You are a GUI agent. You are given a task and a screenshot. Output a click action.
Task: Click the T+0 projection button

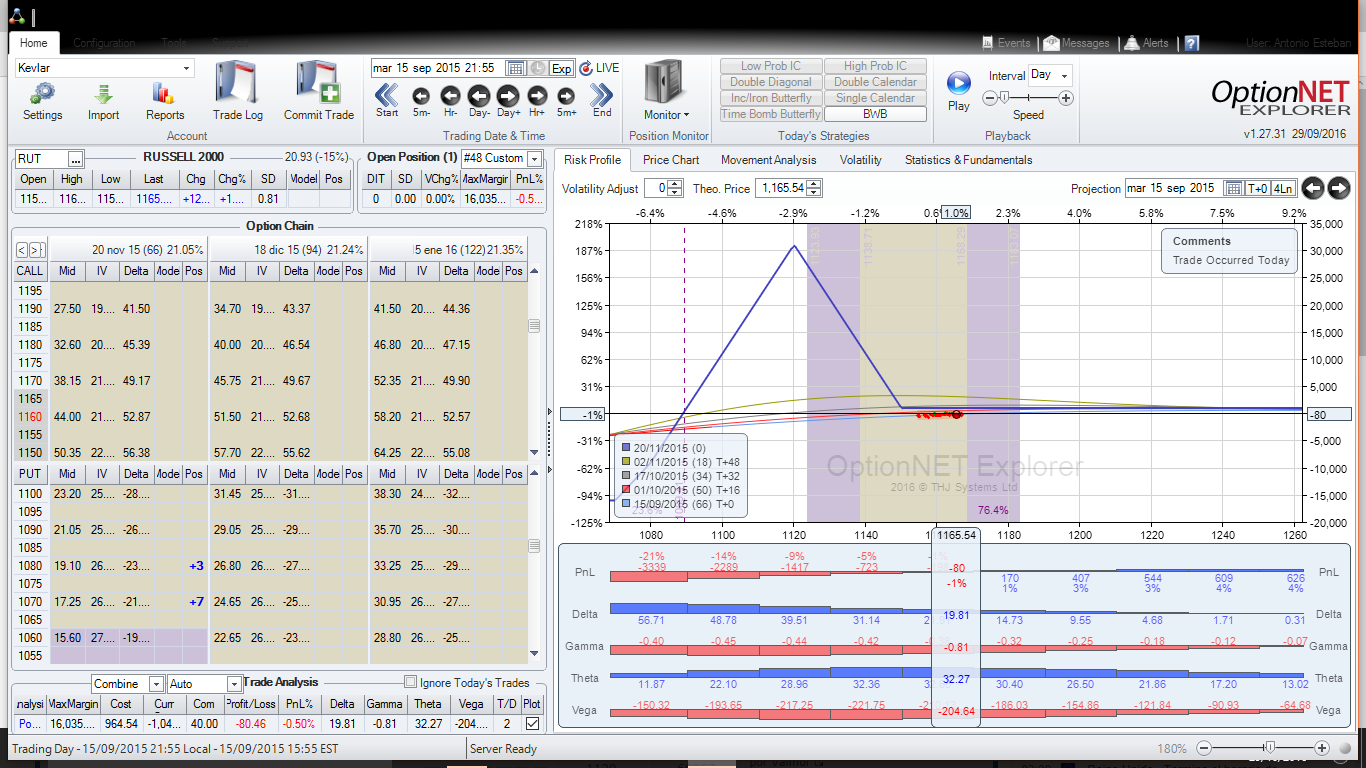pyautogui.click(x=1258, y=188)
